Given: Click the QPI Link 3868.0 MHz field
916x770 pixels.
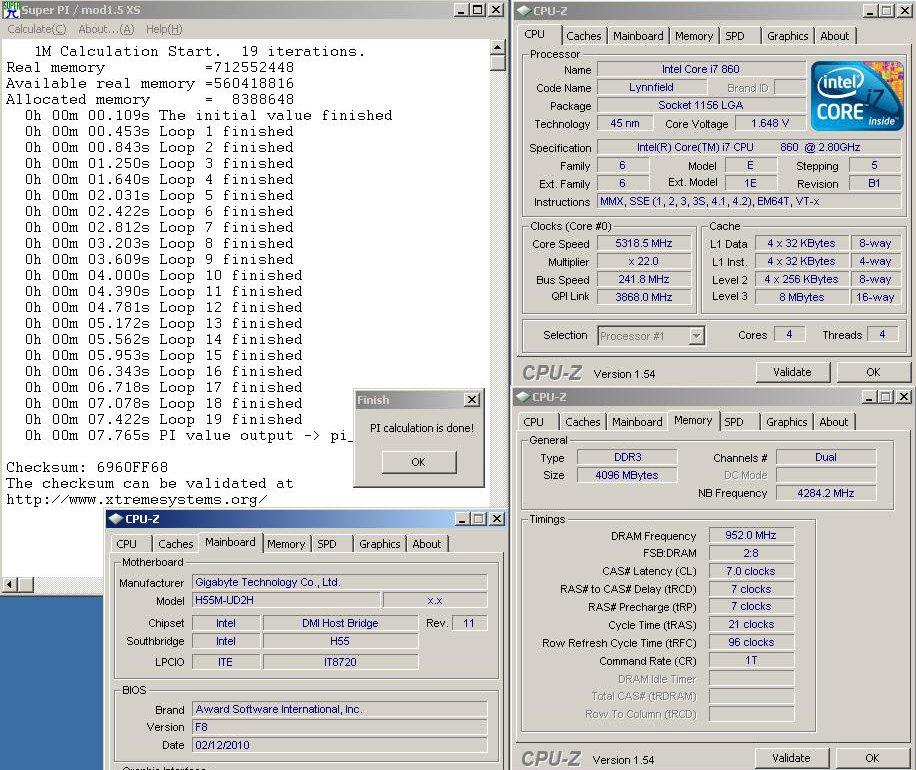Looking at the screenshot, I should [643, 297].
